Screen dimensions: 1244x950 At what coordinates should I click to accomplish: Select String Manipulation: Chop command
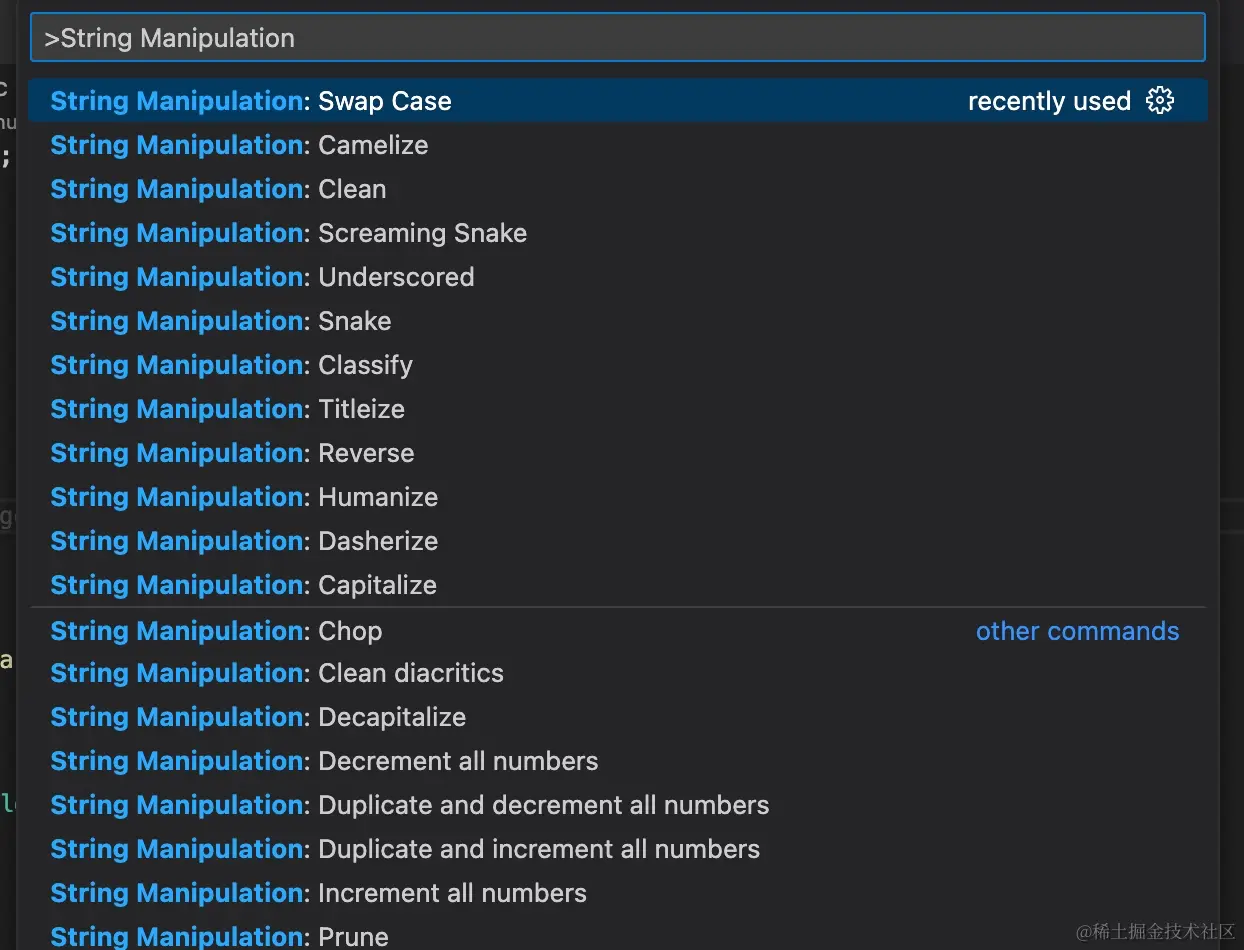click(x=618, y=631)
